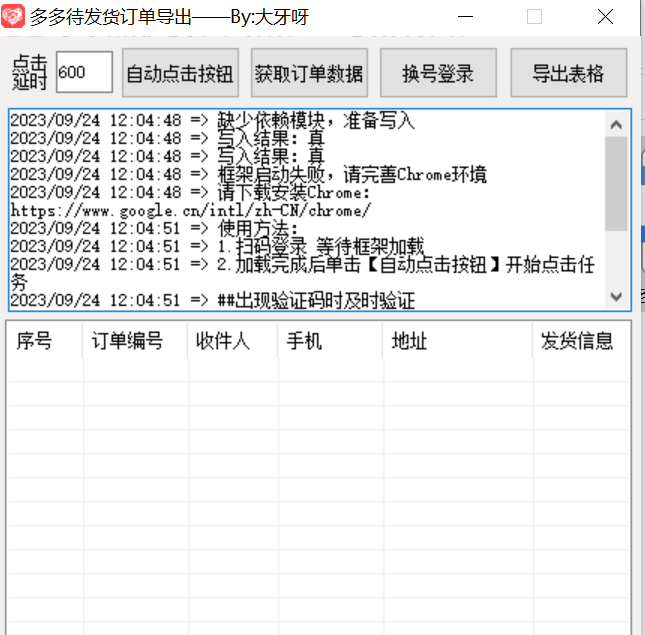Click the log scrollbar down arrow
The image size is (645, 635).
coord(616,297)
